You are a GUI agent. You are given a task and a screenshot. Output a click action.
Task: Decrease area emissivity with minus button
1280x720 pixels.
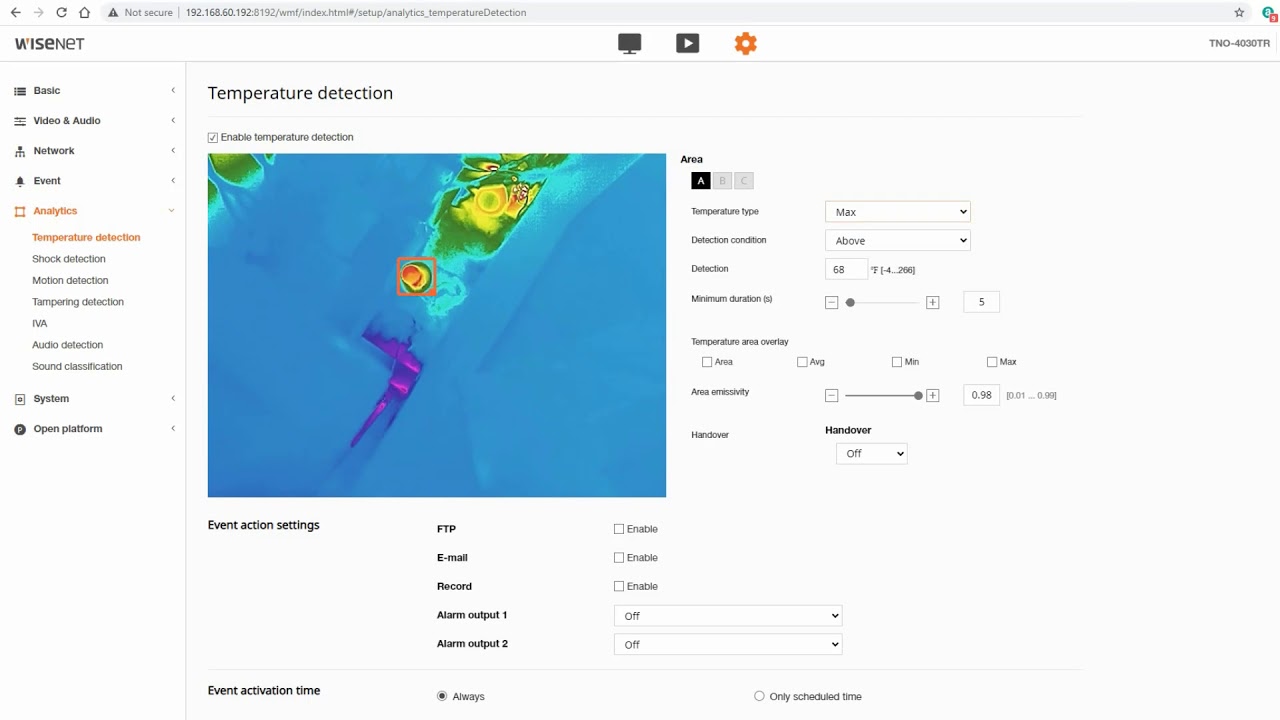[831, 395]
